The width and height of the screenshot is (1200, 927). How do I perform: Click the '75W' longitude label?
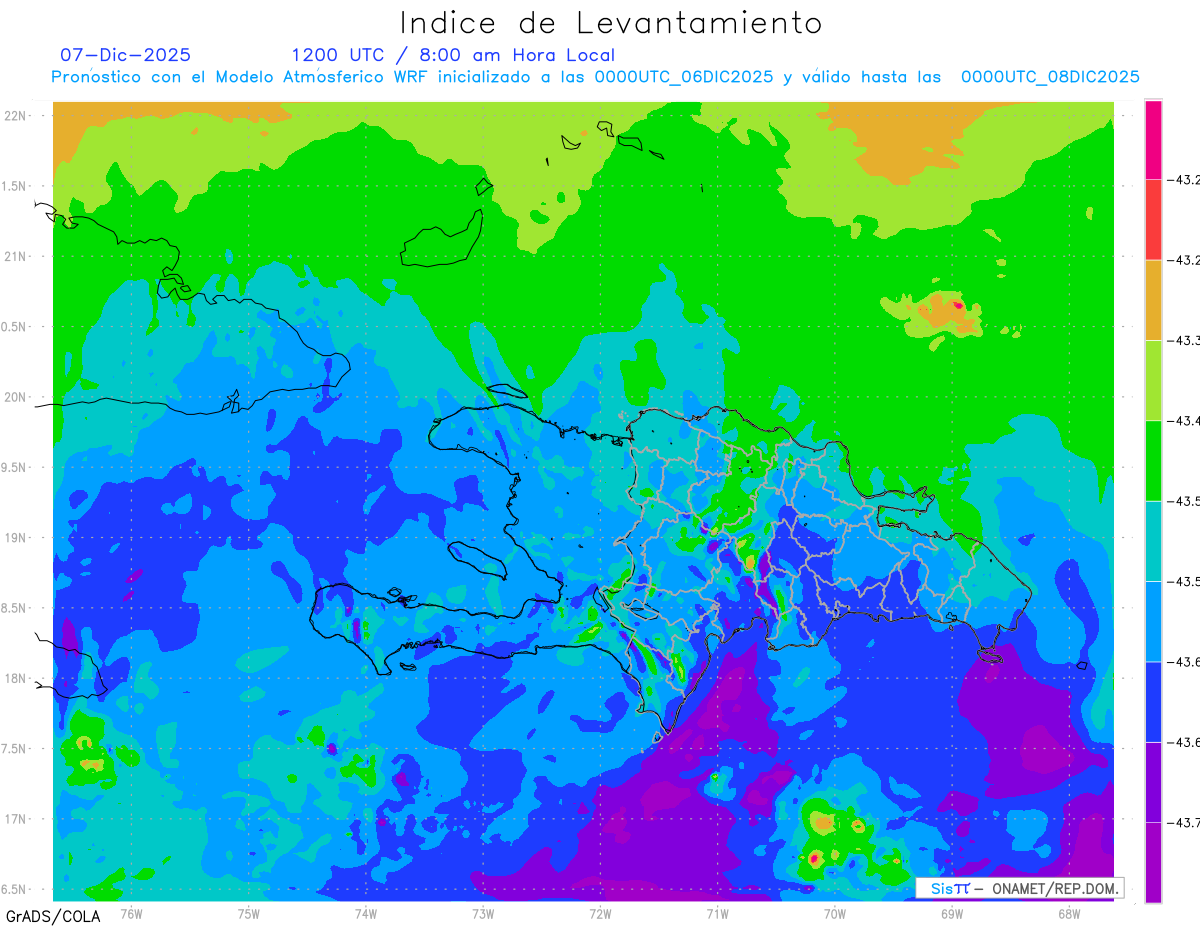pos(249,913)
